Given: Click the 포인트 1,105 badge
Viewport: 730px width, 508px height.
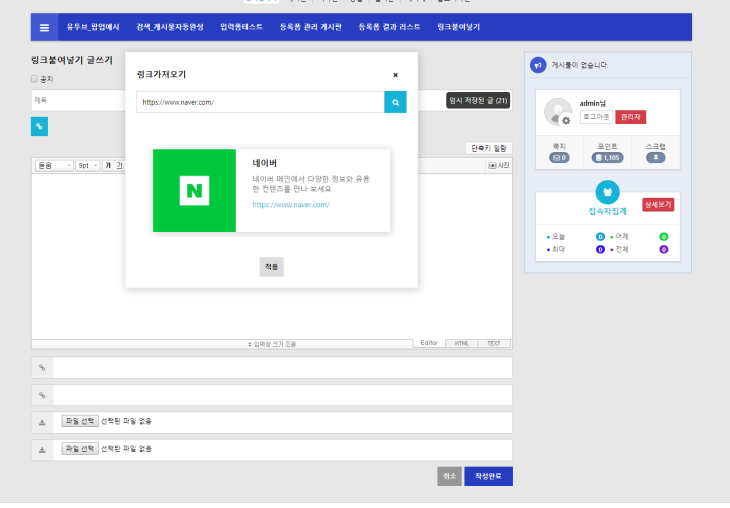Looking at the screenshot, I should coord(607,157).
